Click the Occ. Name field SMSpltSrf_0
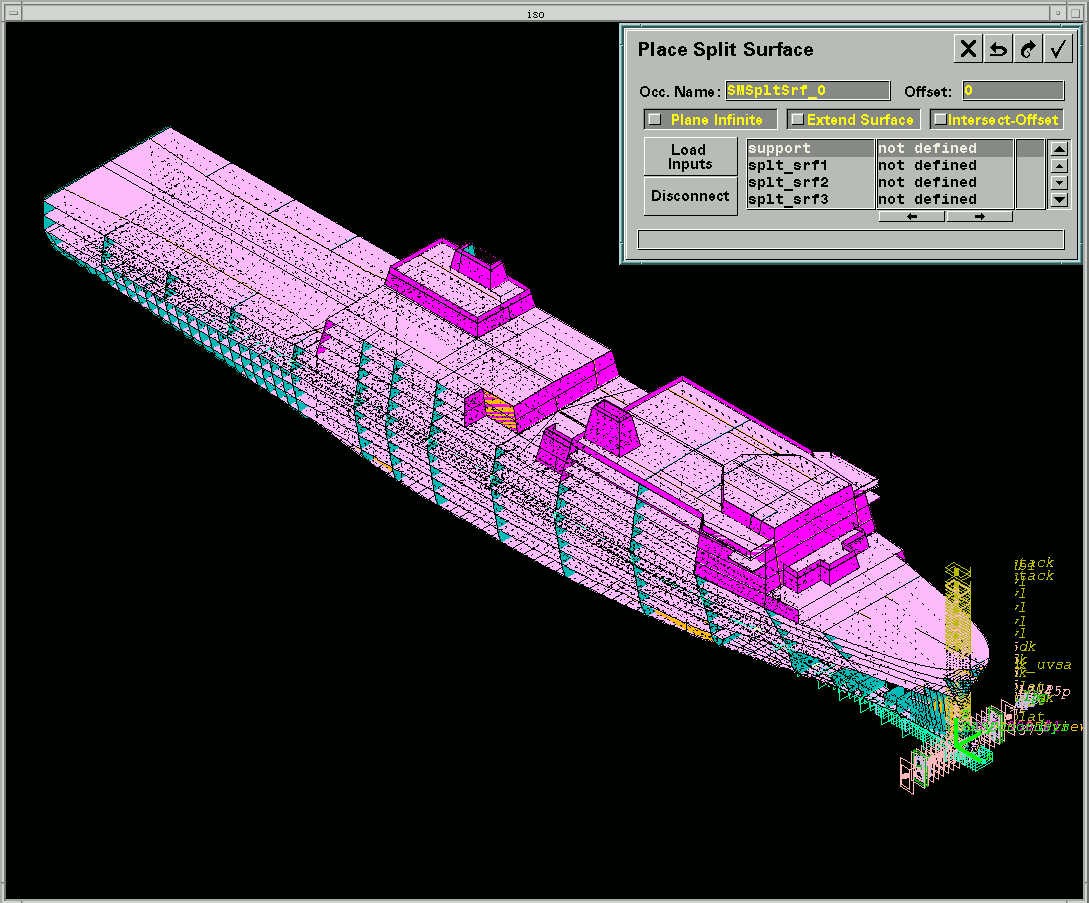Screen dimensions: 1089x903 click(808, 91)
